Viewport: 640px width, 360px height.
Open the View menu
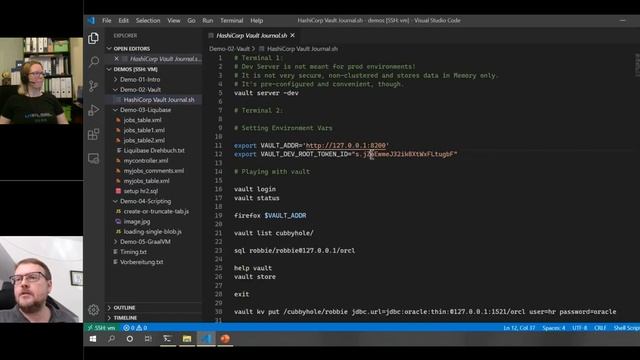174,20
